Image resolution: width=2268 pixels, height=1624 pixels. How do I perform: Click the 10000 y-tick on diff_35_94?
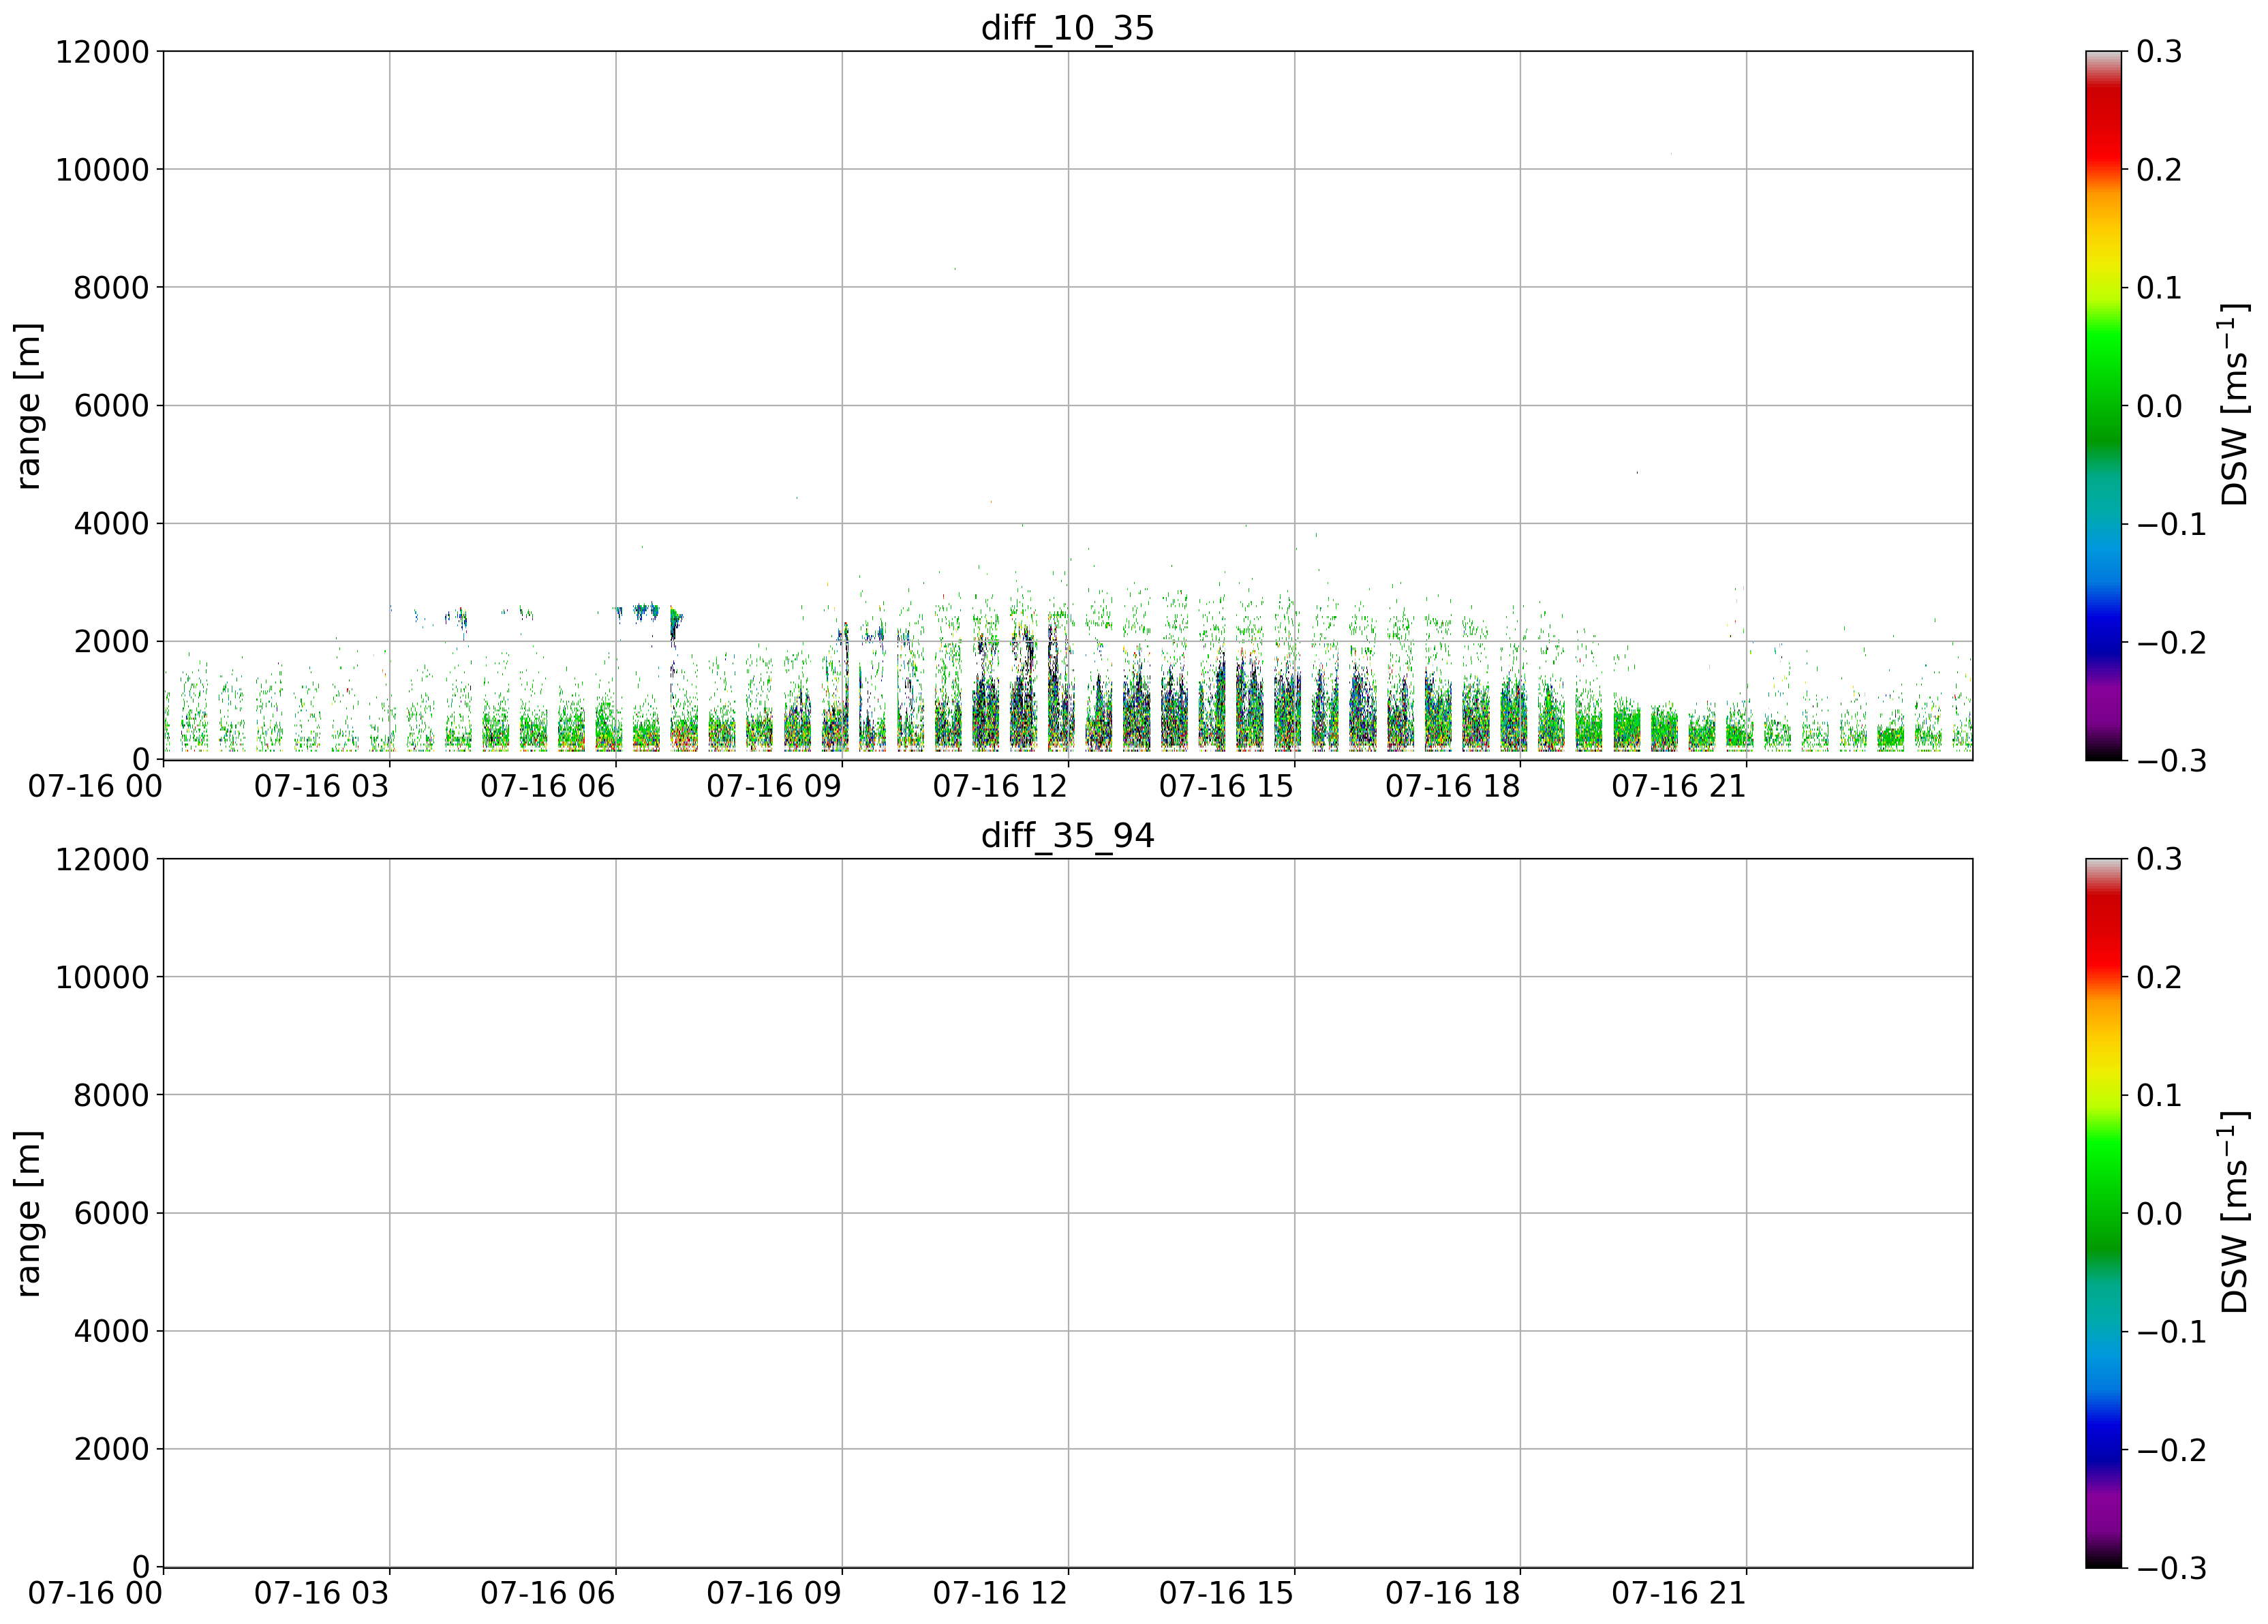pyautogui.click(x=102, y=978)
